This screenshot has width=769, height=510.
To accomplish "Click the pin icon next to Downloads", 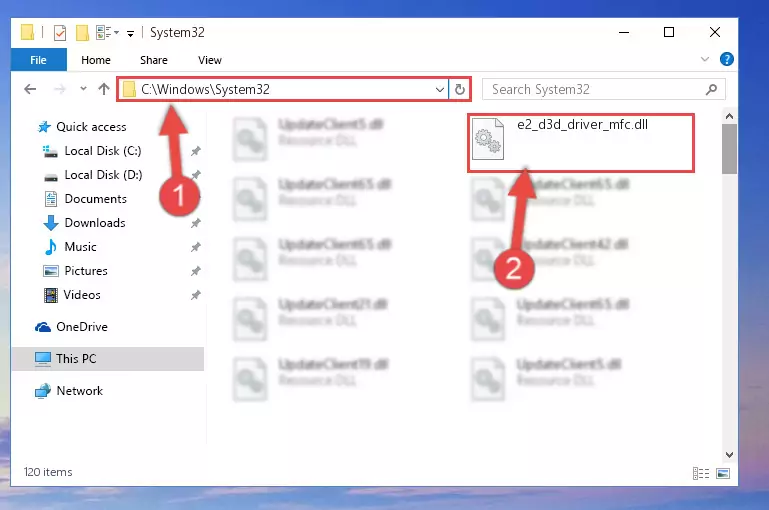I will (x=196, y=223).
